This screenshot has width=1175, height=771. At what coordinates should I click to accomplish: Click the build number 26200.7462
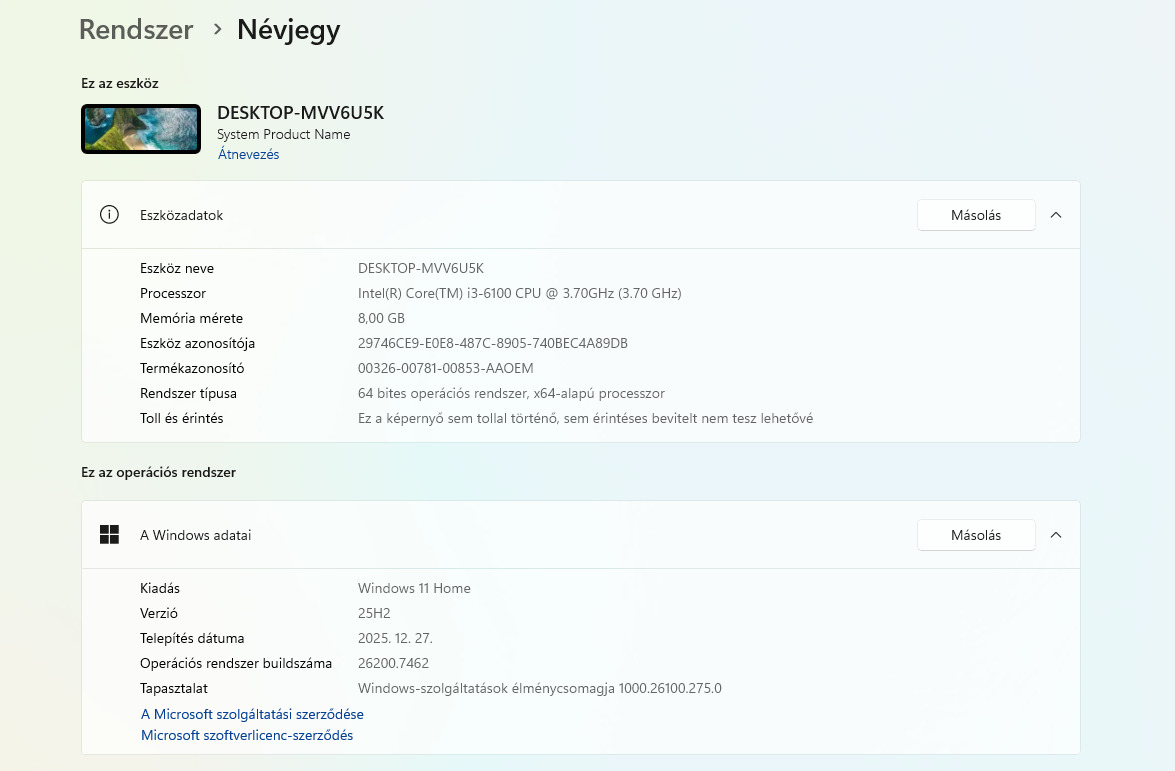(393, 663)
